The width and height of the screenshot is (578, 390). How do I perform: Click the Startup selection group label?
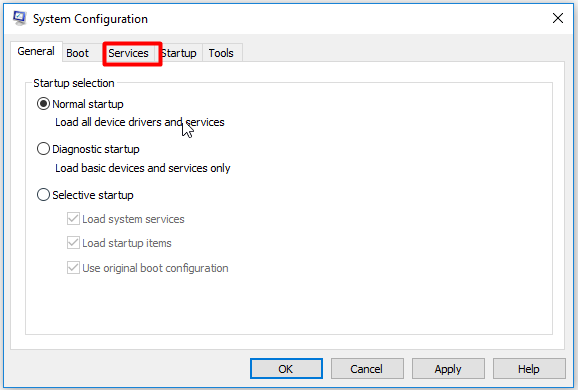74,83
